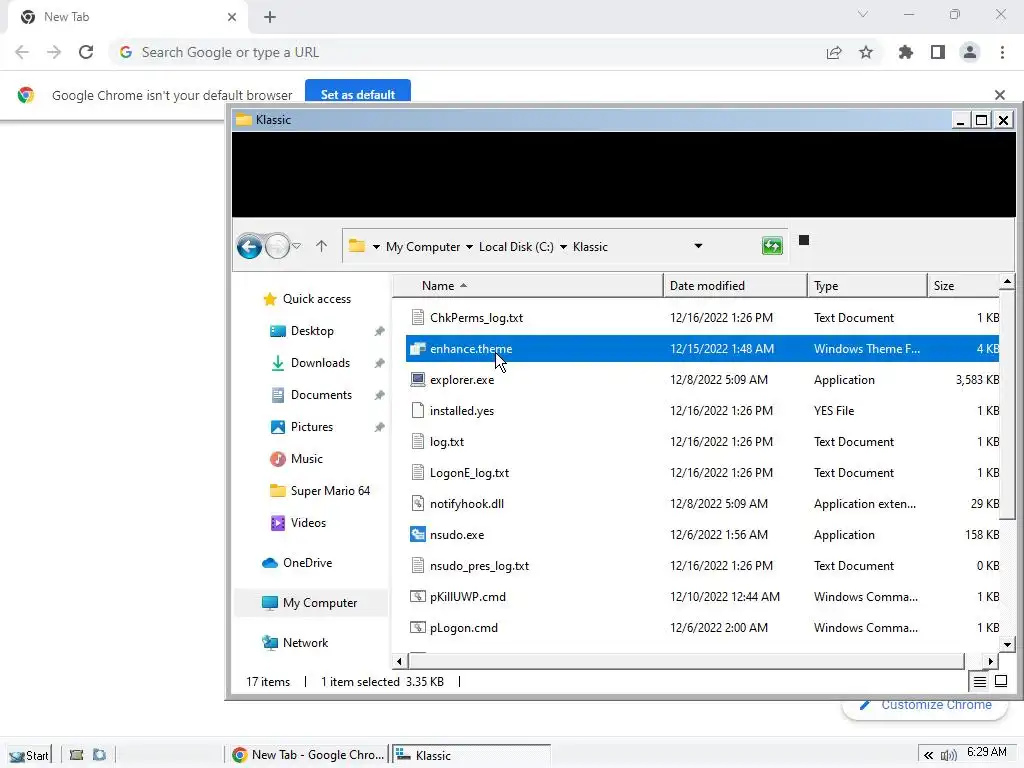This screenshot has width=1024, height=768.
Task: Open Videos in the navigation pane
Action: tap(308, 523)
